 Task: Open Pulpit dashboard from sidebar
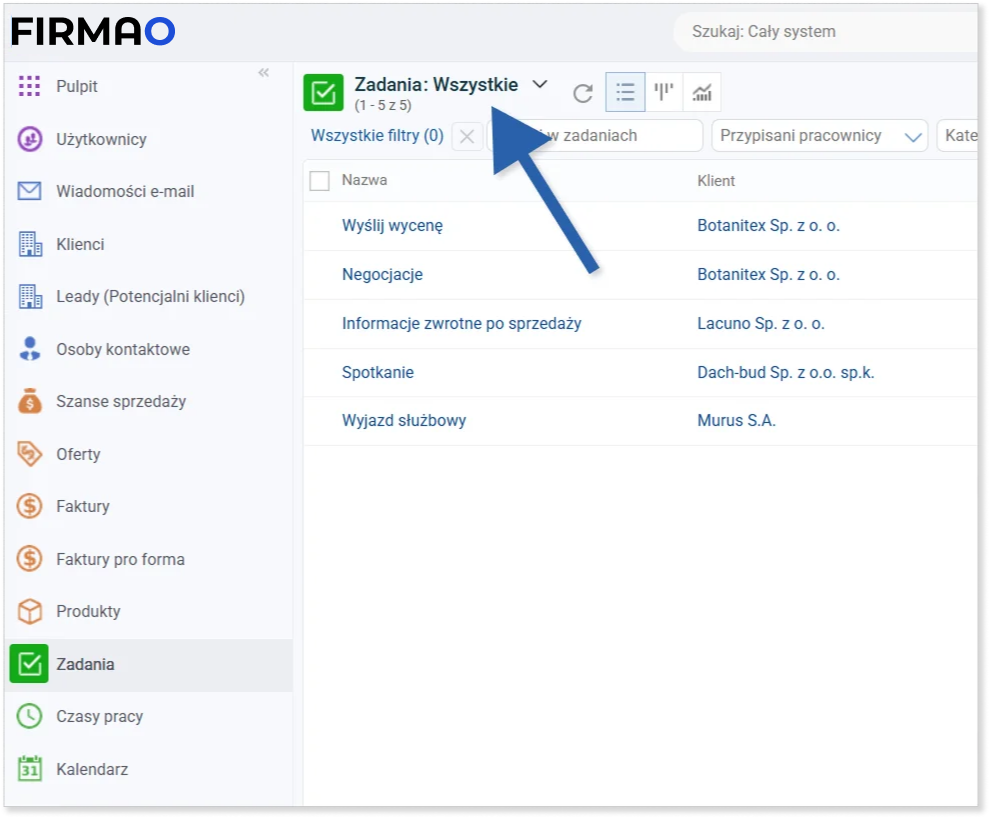tap(76, 86)
